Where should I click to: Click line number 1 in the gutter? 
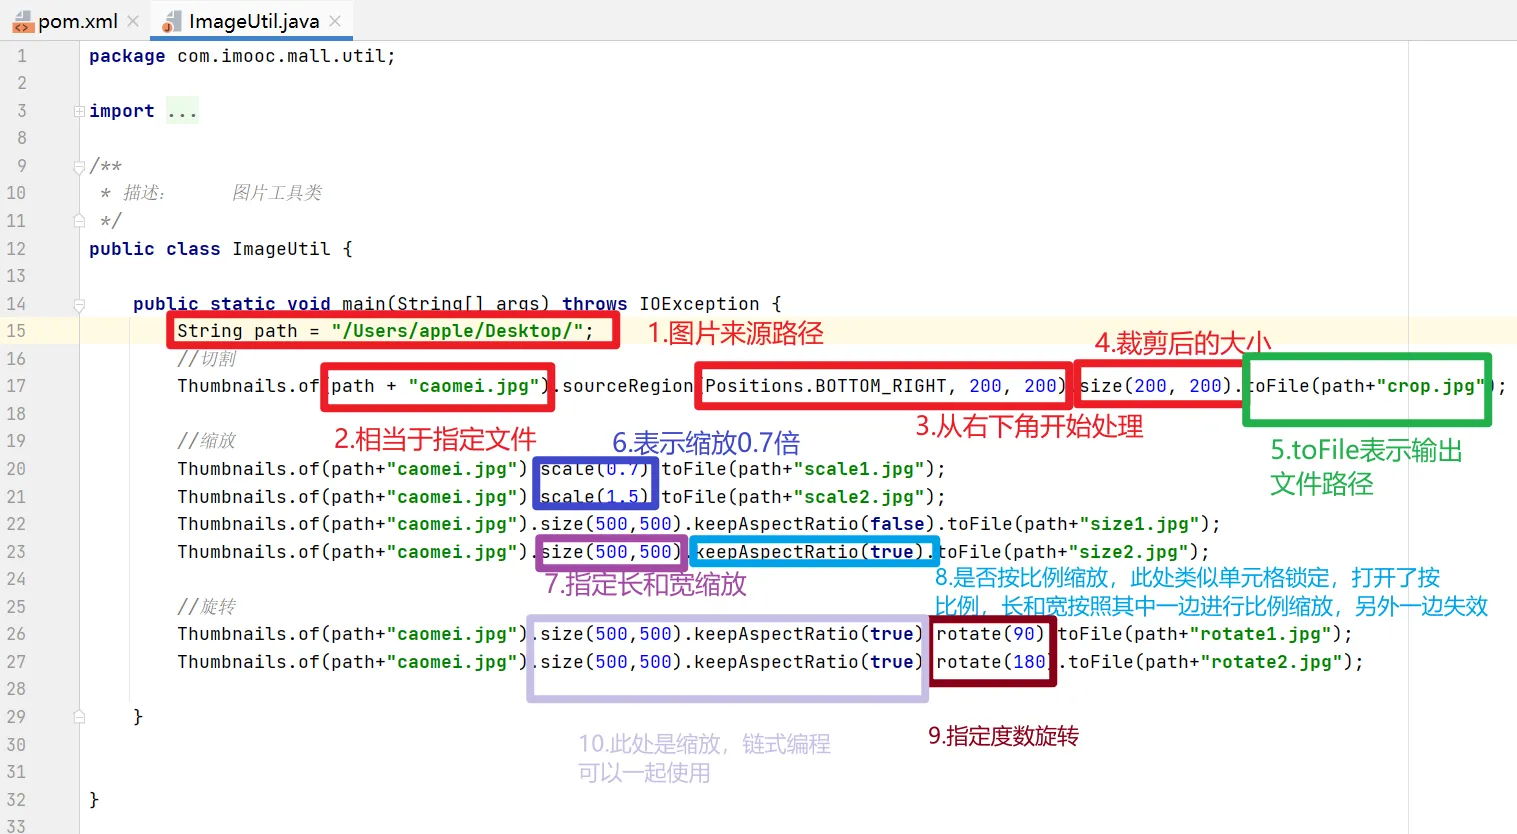pyautogui.click(x=22, y=56)
